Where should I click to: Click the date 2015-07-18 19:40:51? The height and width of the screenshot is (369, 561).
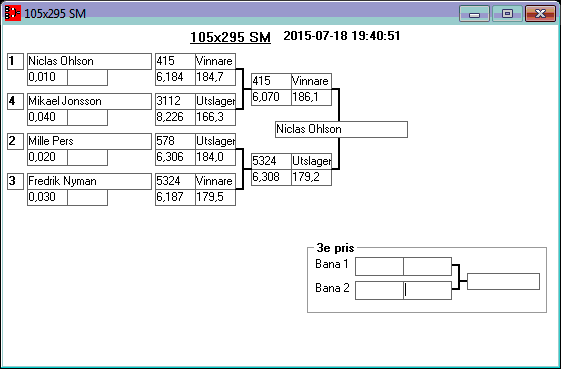(x=342, y=36)
